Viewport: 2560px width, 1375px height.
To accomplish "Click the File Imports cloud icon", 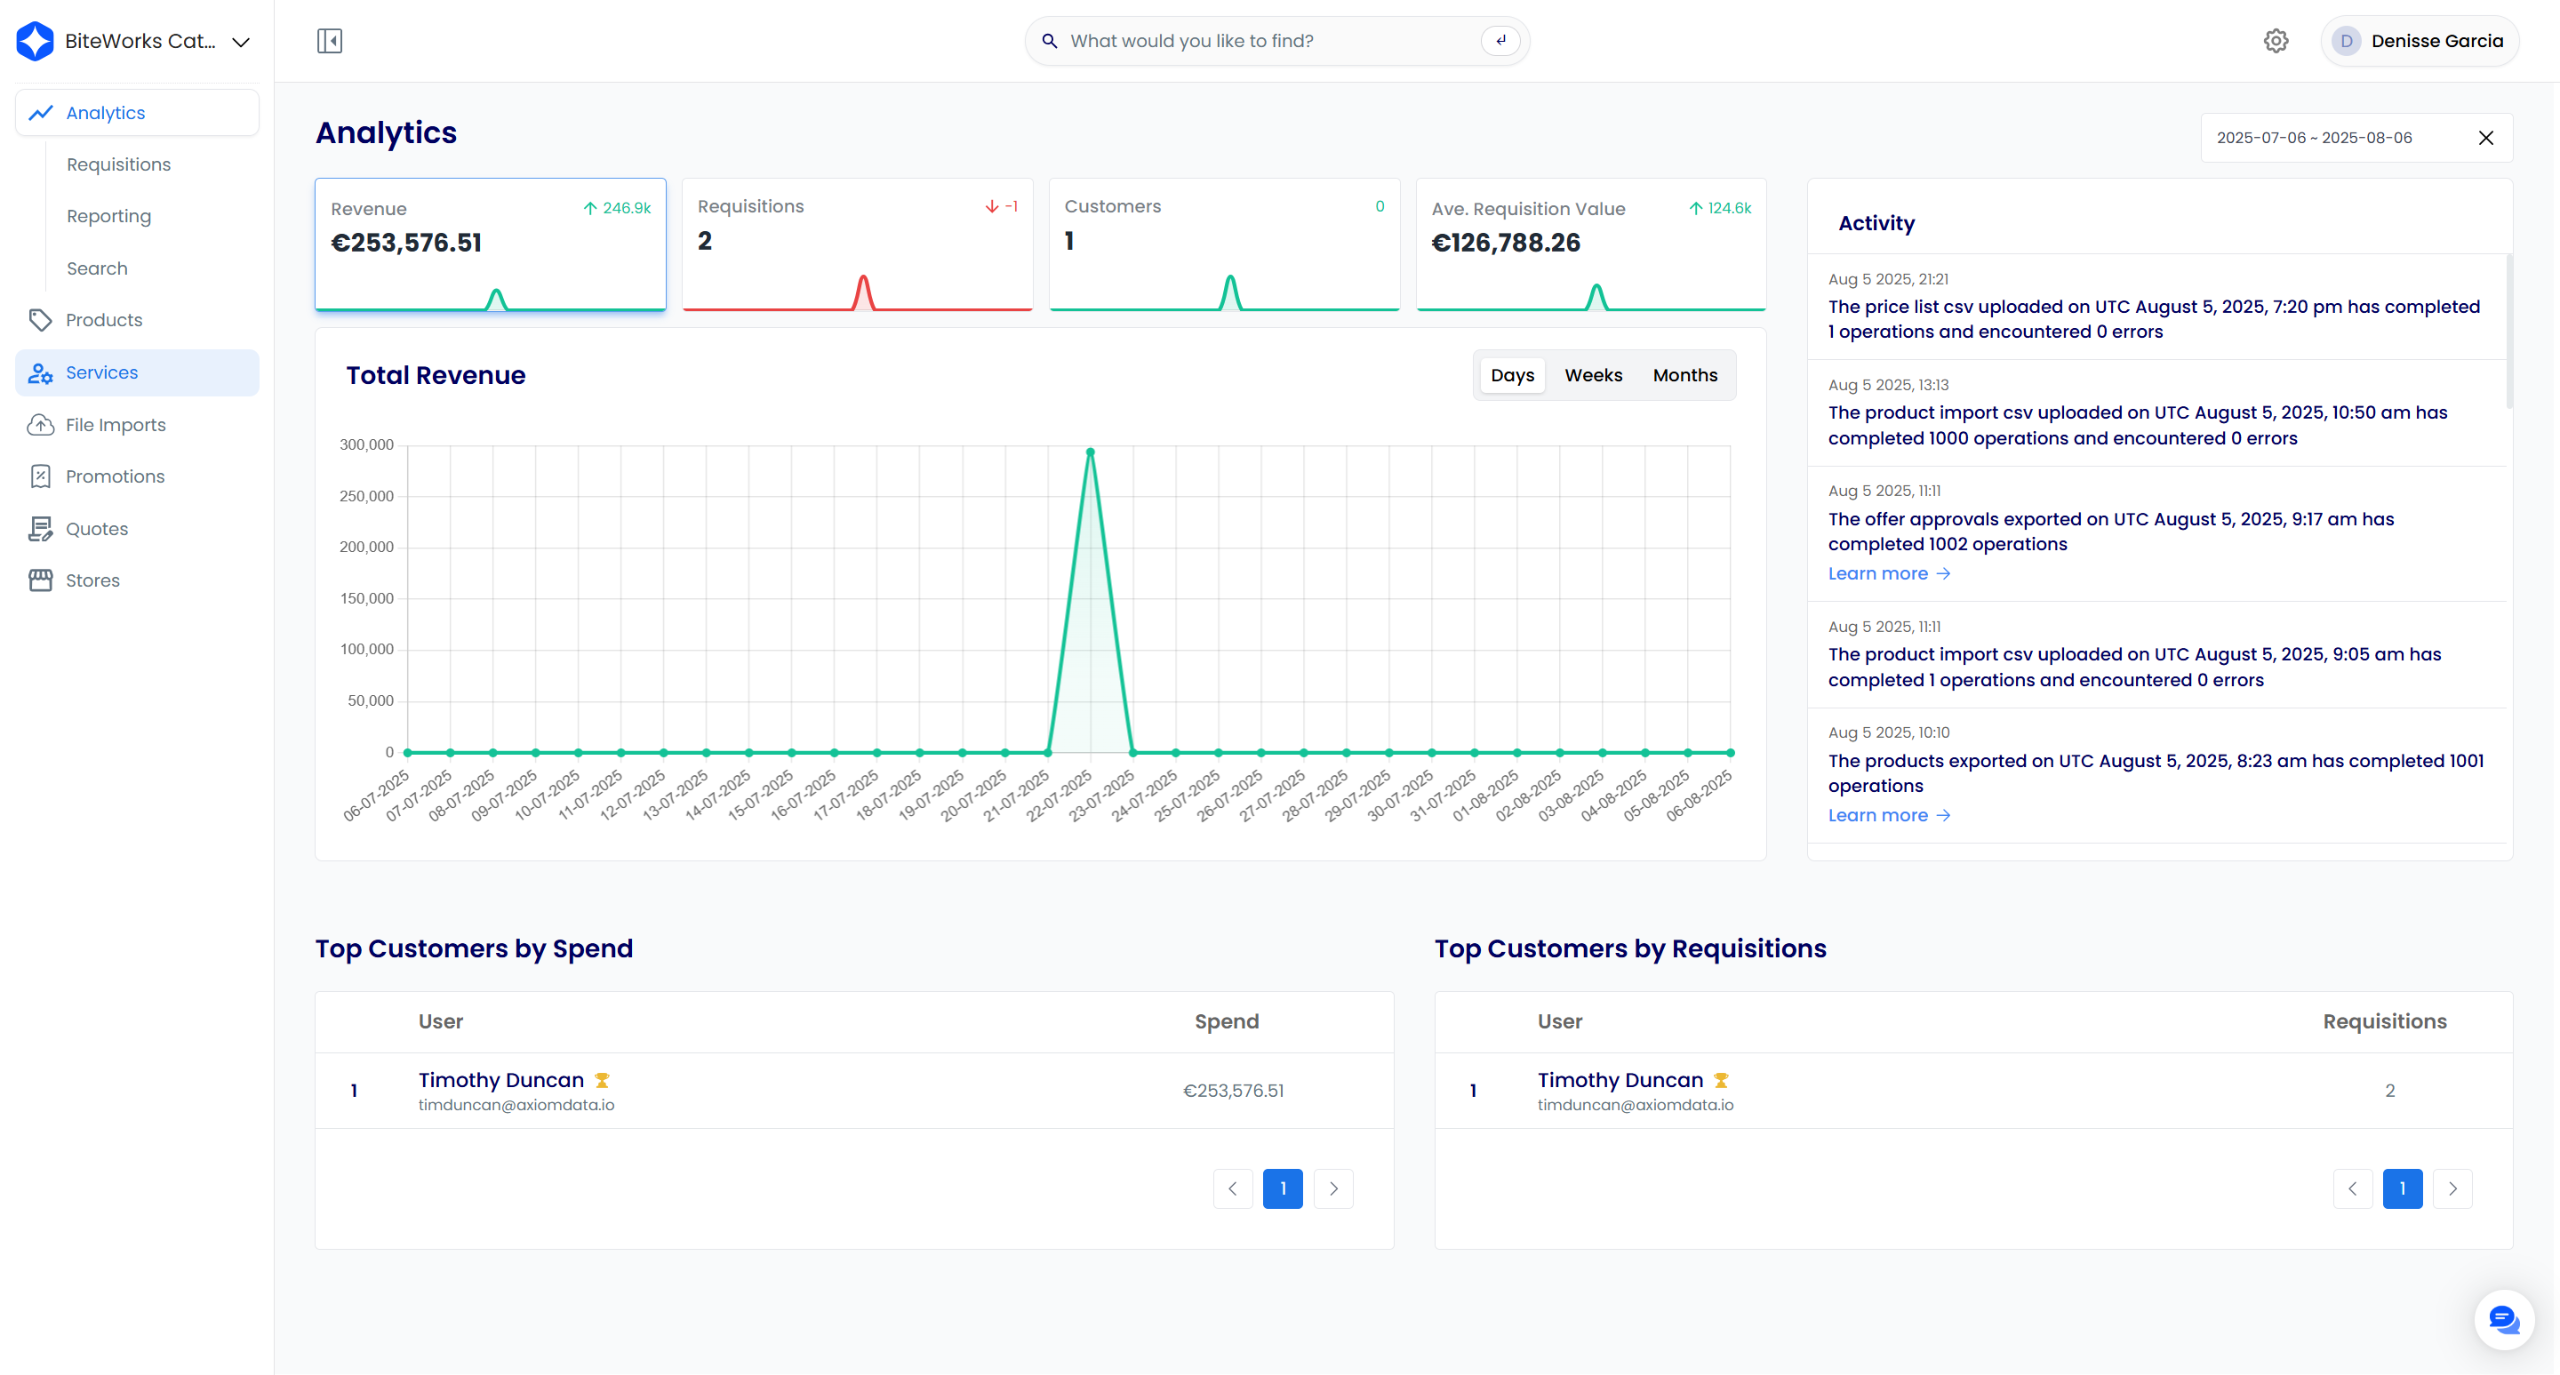I will click(x=40, y=425).
